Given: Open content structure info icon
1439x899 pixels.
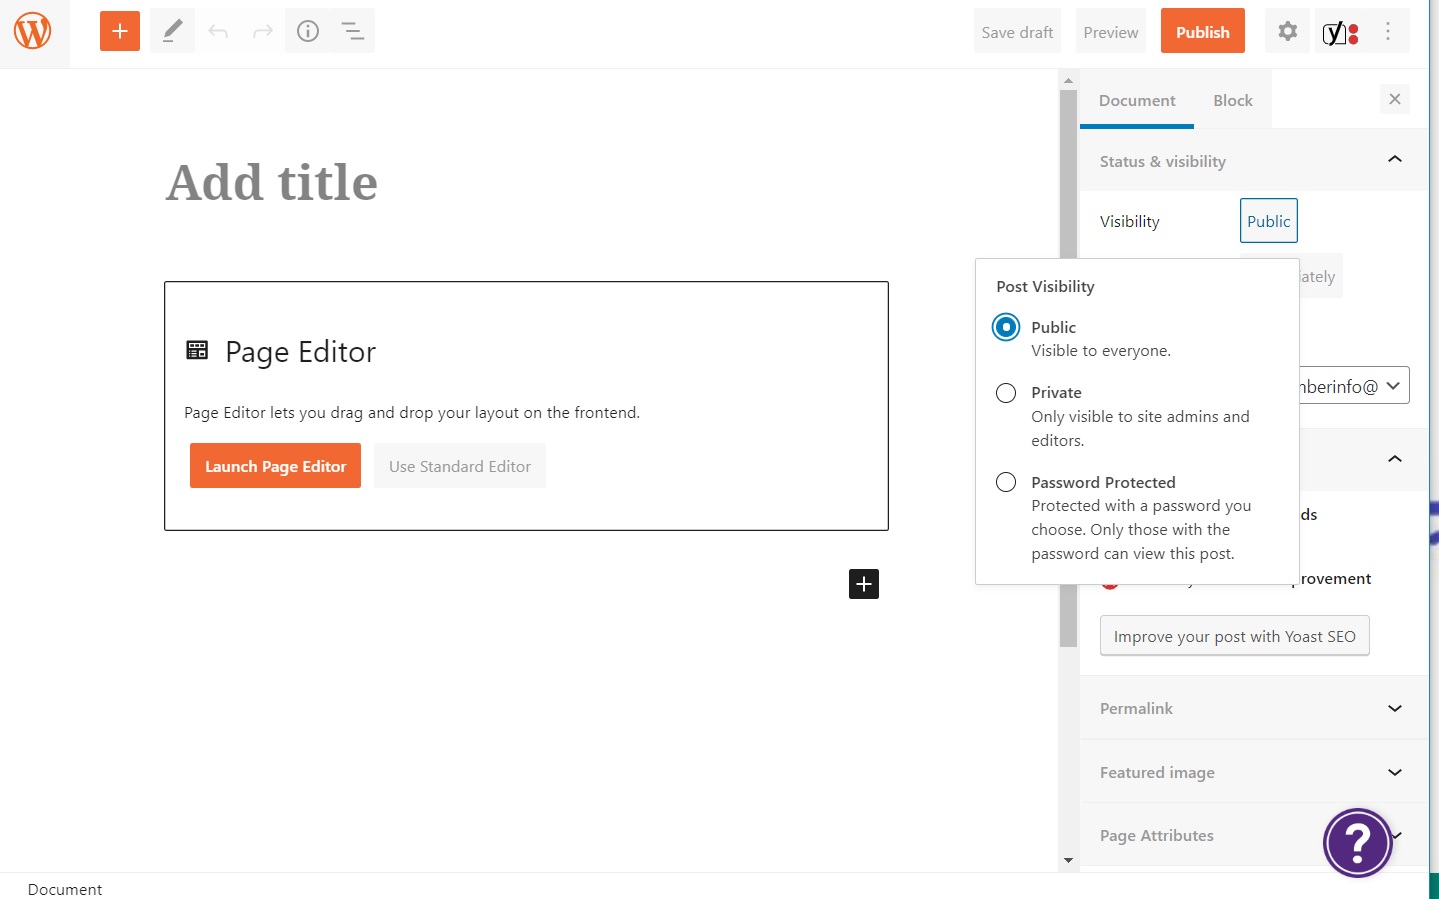Looking at the screenshot, I should pyautogui.click(x=308, y=31).
